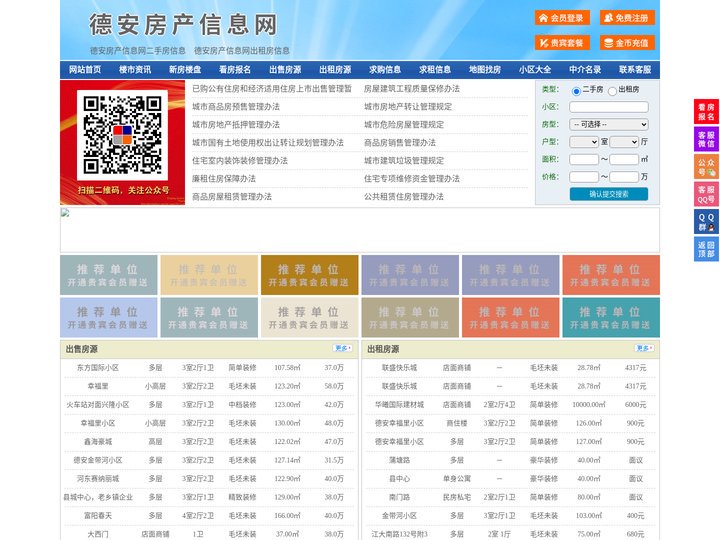Open 地图找房 navigation item
The height and width of the screenshot is (540, 720).
coord(485,70)
